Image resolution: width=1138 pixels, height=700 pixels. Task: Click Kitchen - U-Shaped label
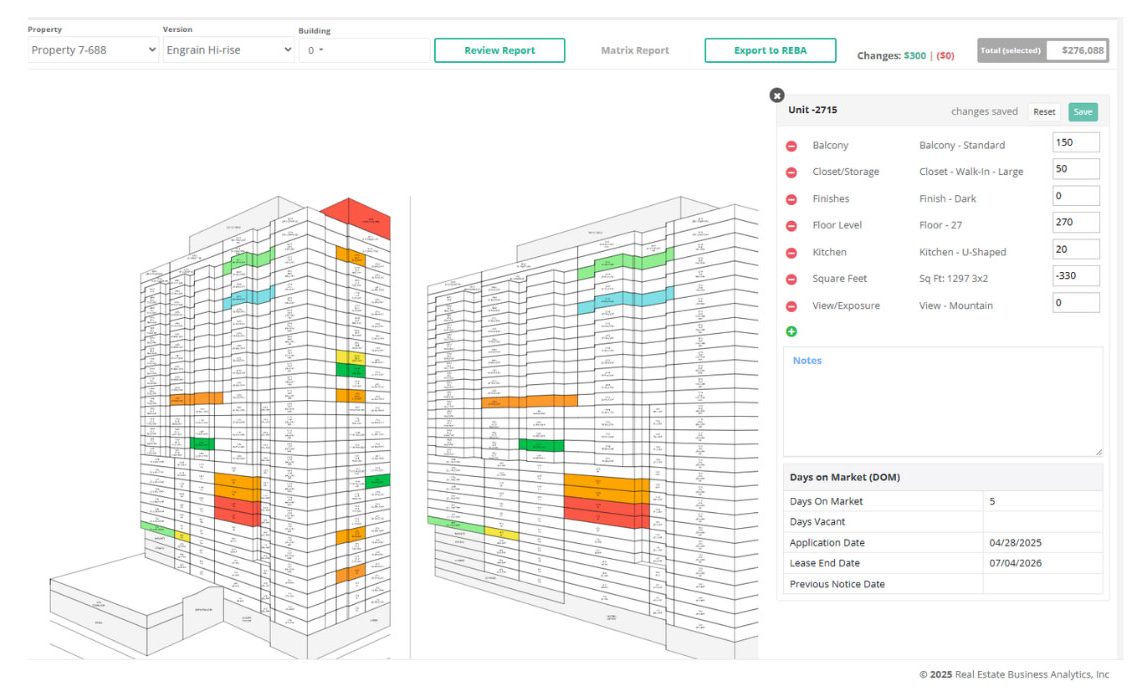pyautogui.click(x=962, y=252)
